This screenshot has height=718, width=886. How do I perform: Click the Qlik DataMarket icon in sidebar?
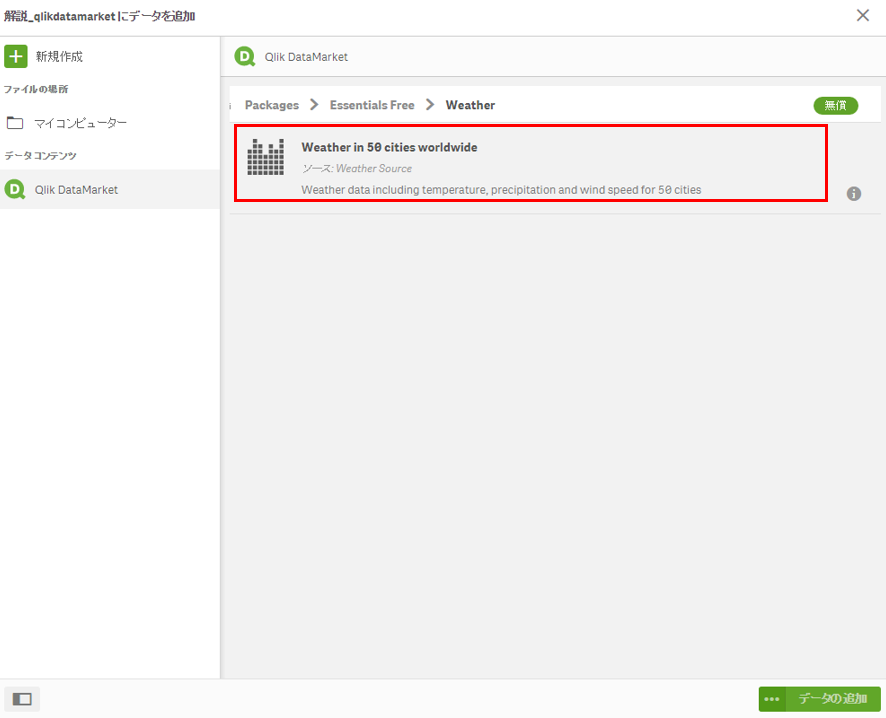pyautogui.click(x=15, y=189)
